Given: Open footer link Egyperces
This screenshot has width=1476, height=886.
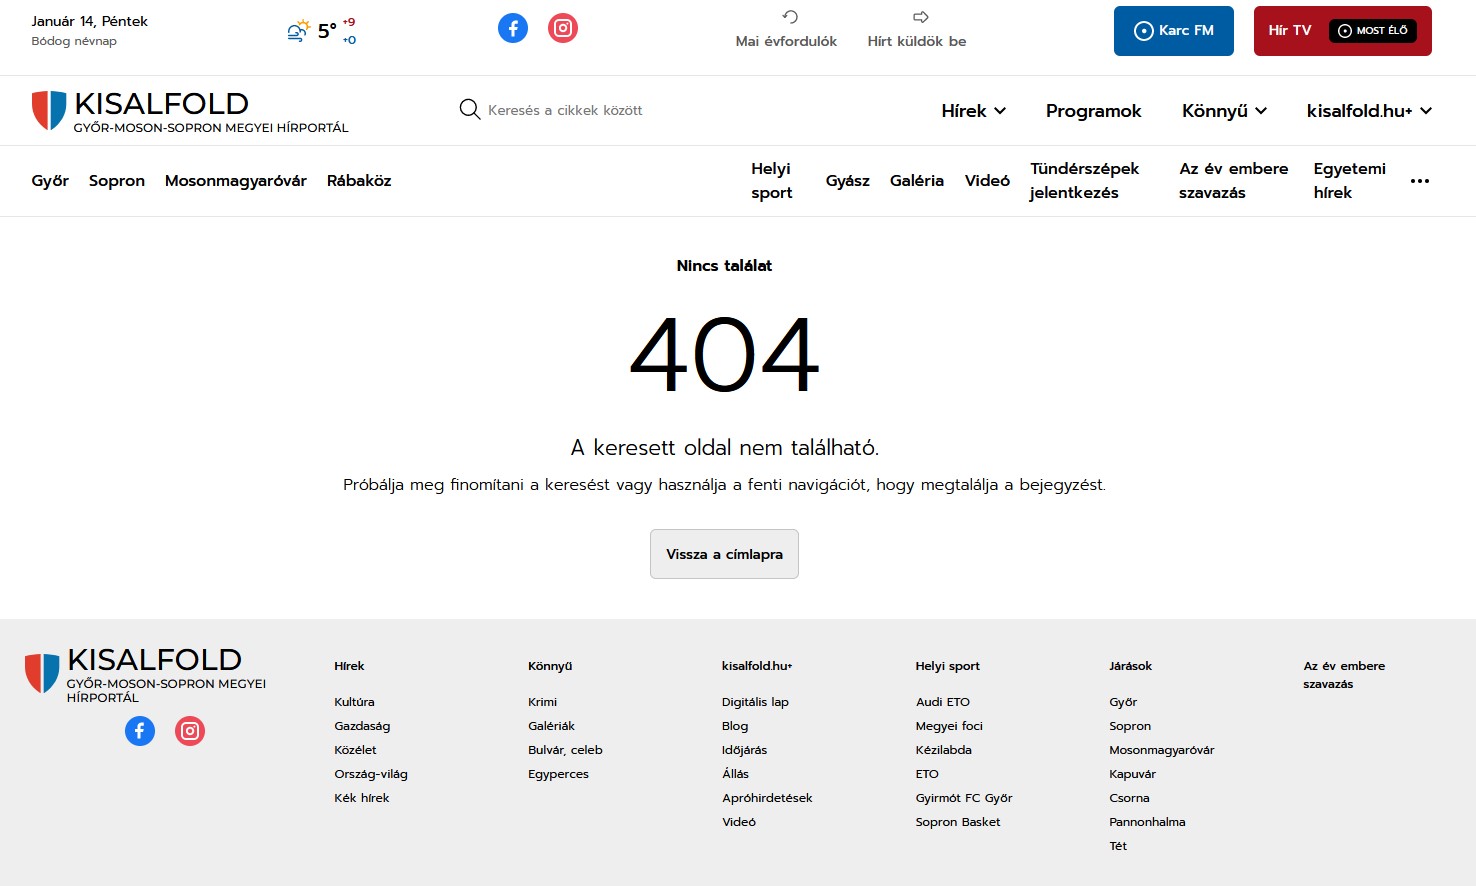Looking at the screenshot, I should coord(559,774).
